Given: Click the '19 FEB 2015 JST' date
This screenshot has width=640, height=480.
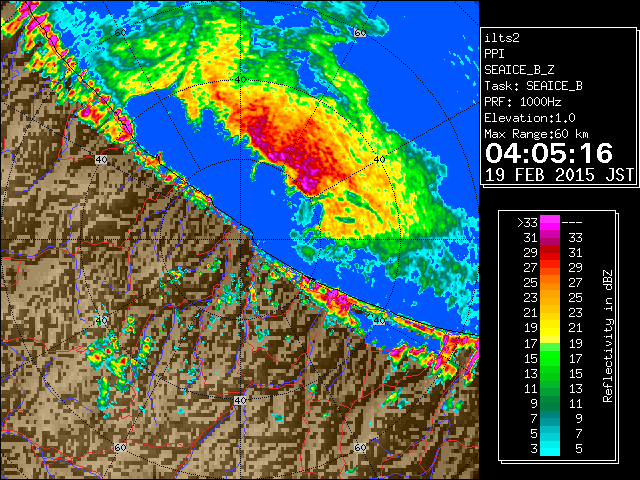Looking at the screenshot, I should click(x=560, y=175).
